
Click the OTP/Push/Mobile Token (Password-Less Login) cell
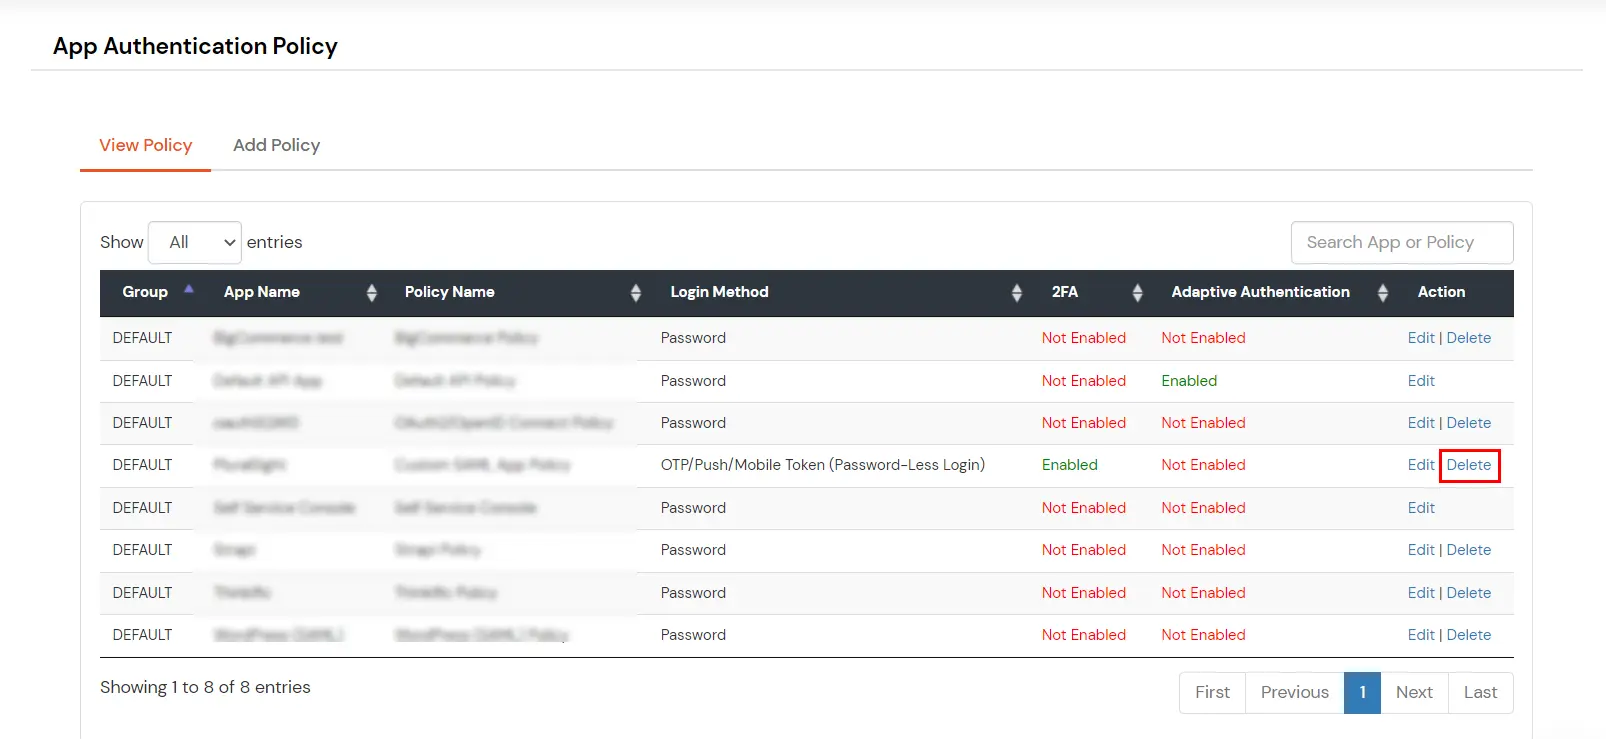point(823,465)
